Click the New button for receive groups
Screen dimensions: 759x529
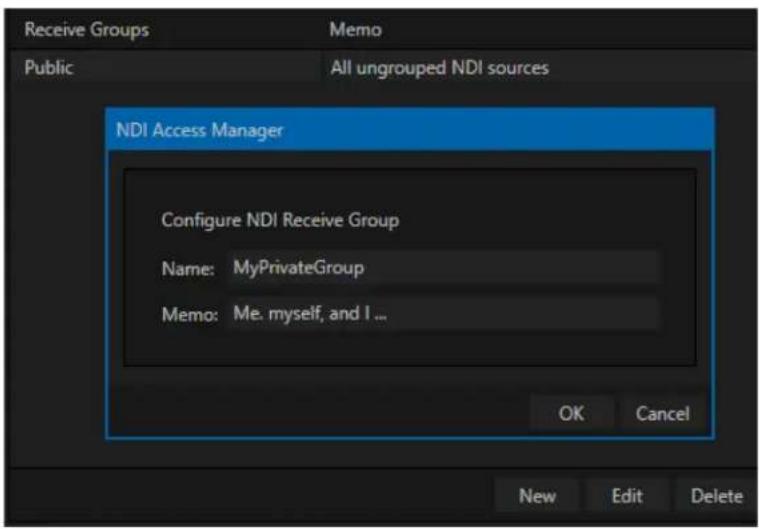tap(537, 496)
